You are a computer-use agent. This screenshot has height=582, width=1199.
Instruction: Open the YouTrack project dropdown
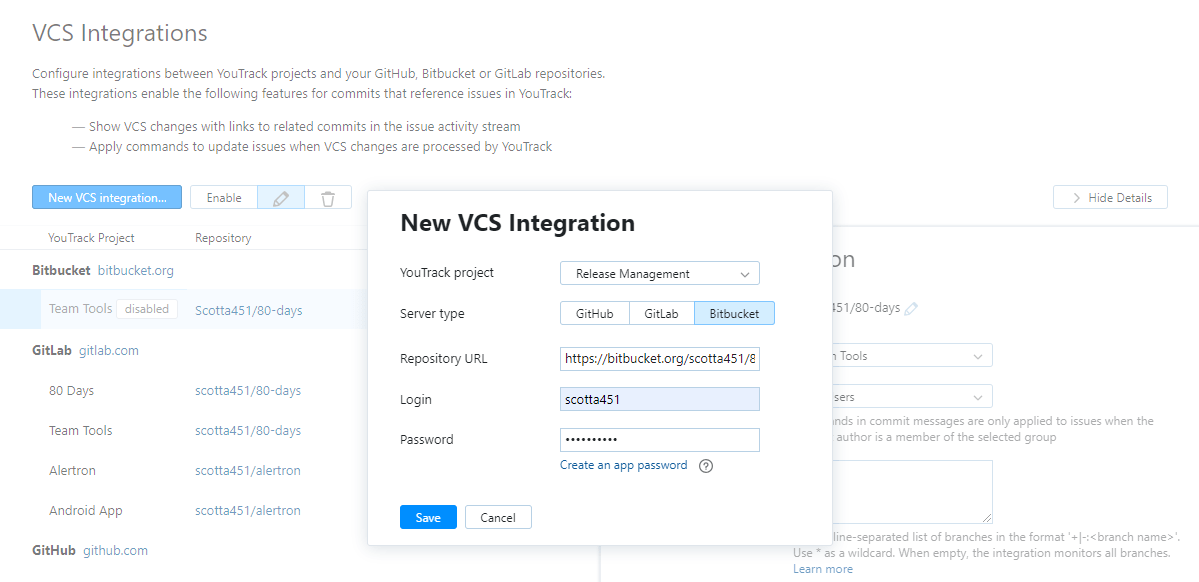coord(659,272)
